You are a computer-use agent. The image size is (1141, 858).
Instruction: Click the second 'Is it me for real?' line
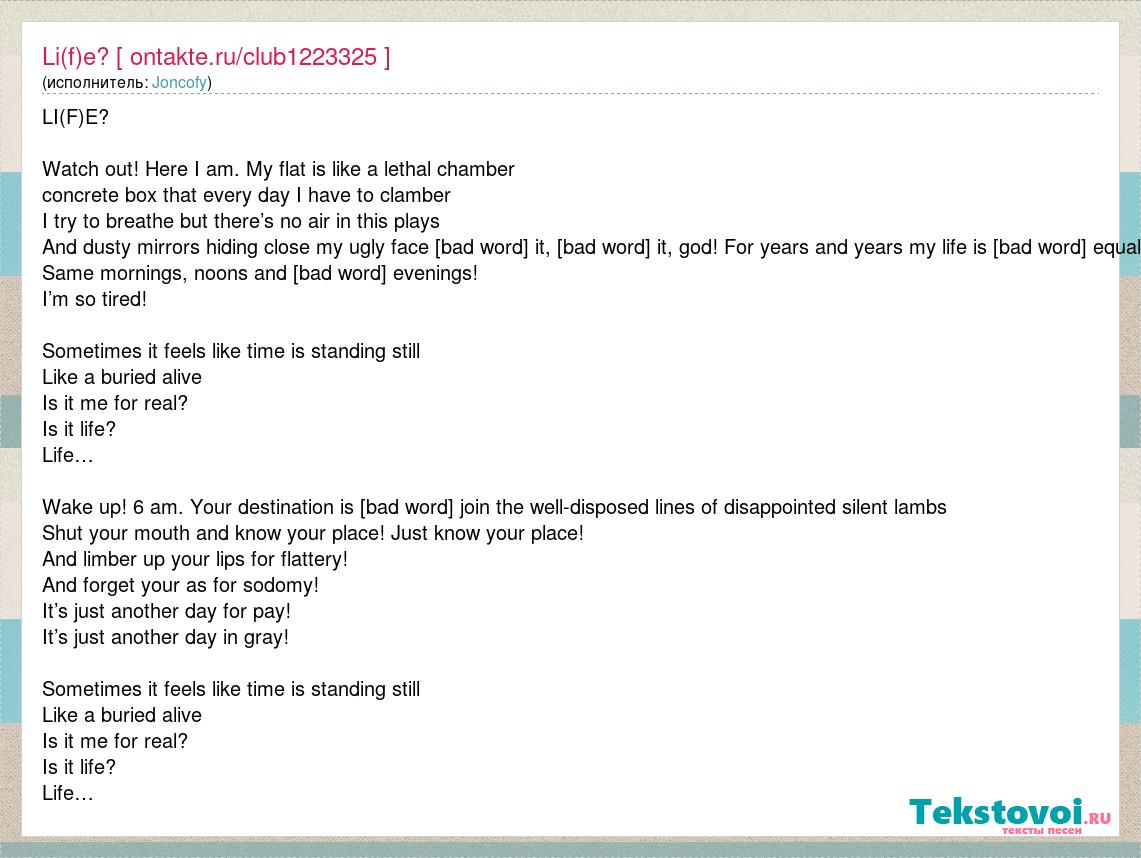point(115,742)
